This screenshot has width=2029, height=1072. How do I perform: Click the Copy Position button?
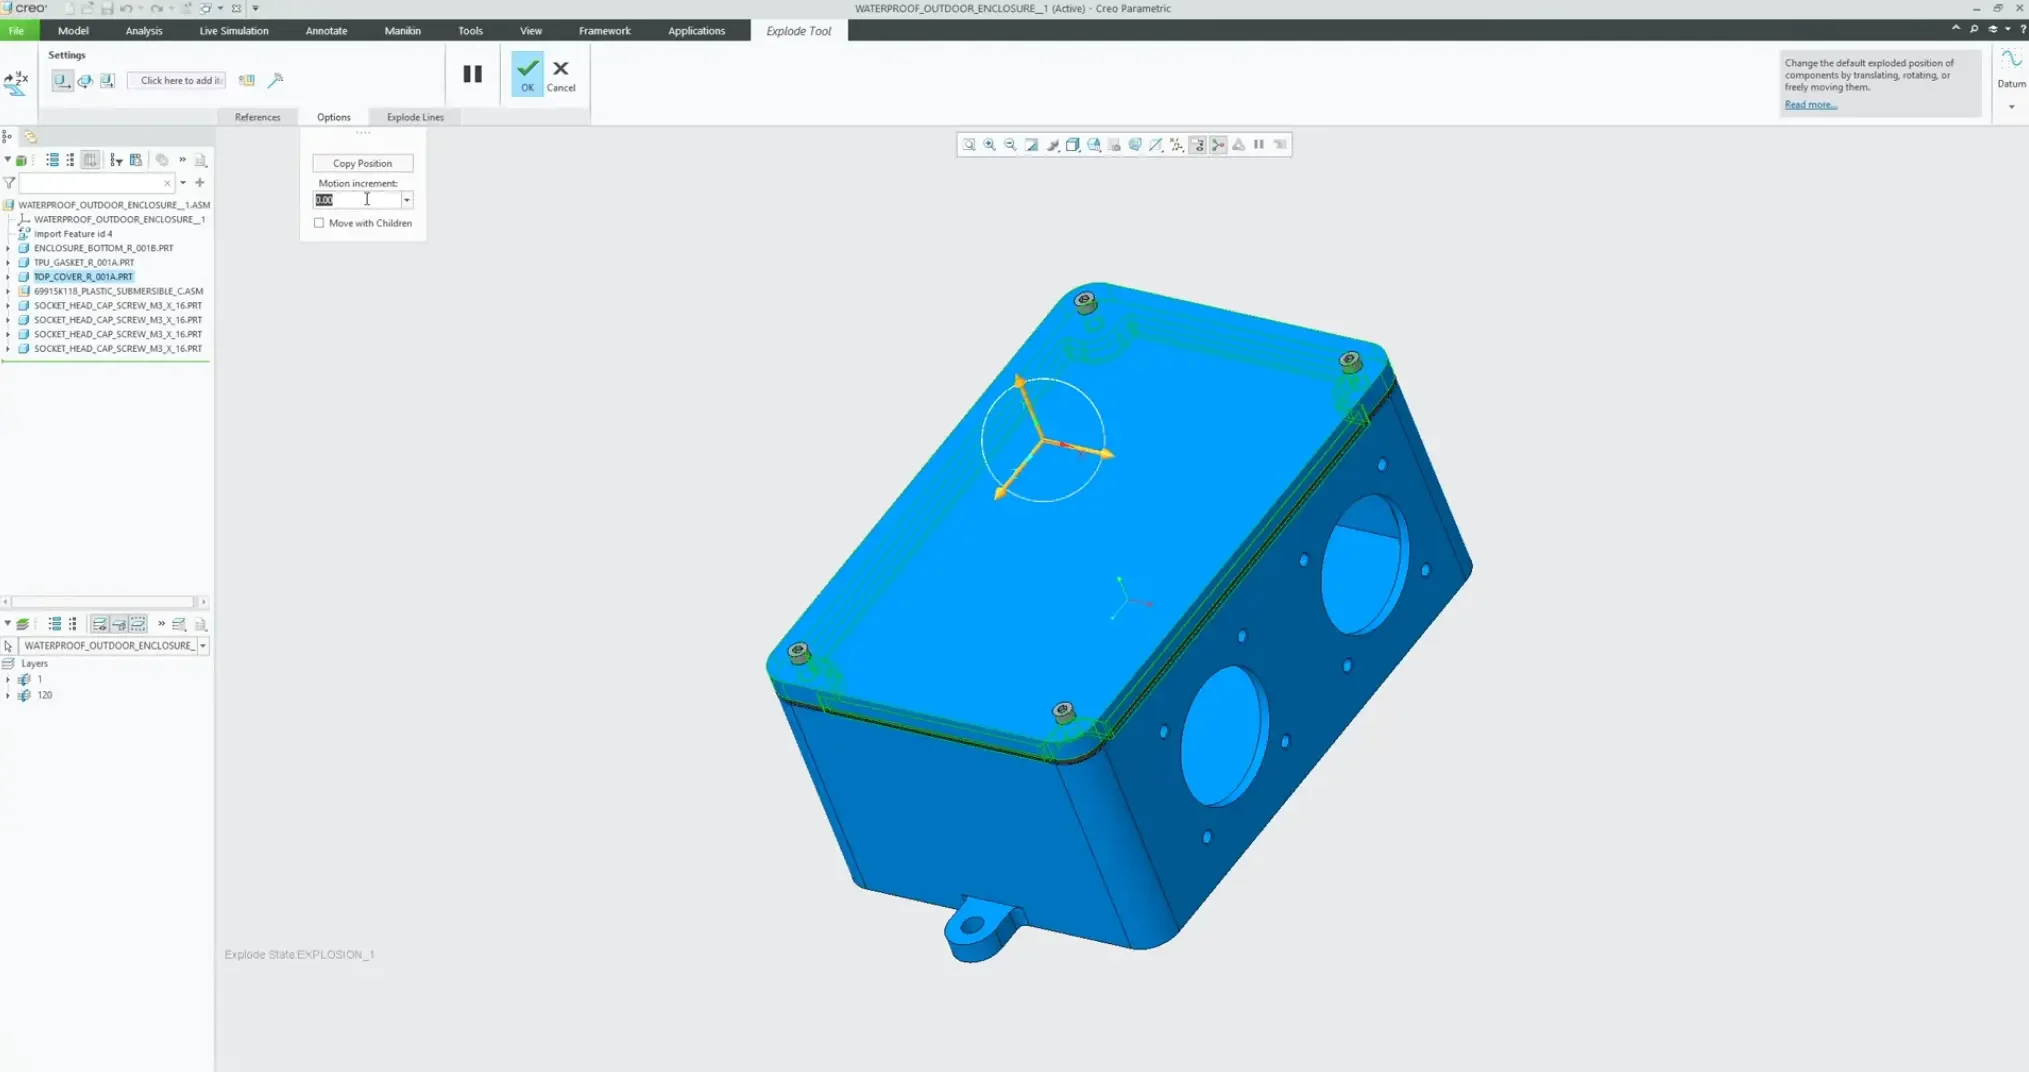pyautogui.click(x=362, y=163)
